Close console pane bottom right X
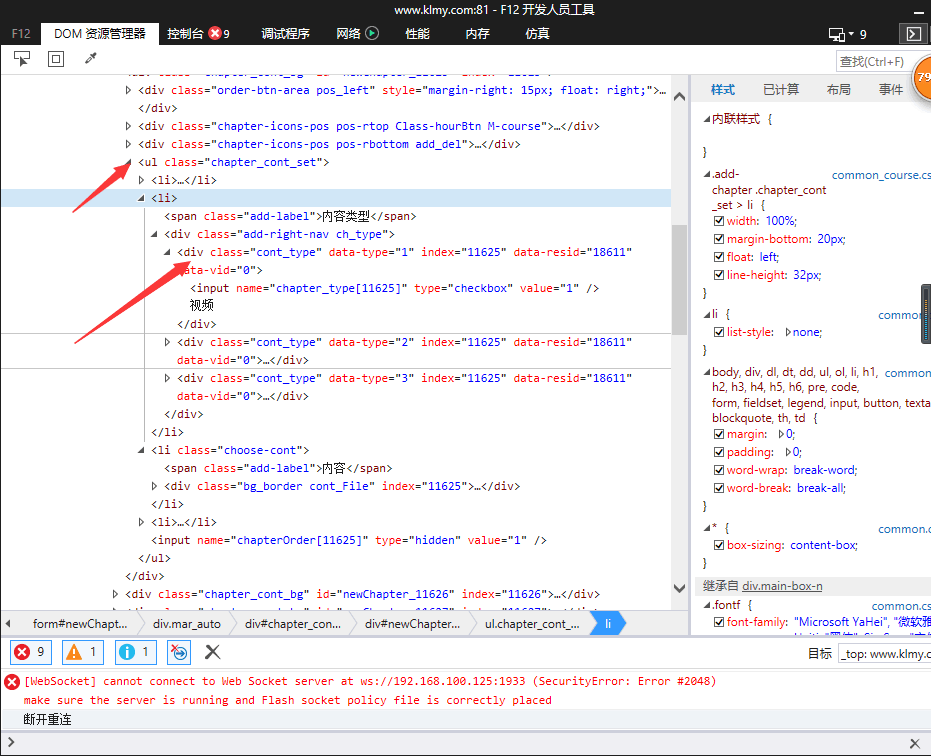Screen dimensions: 931x756 tap(914, 743)
